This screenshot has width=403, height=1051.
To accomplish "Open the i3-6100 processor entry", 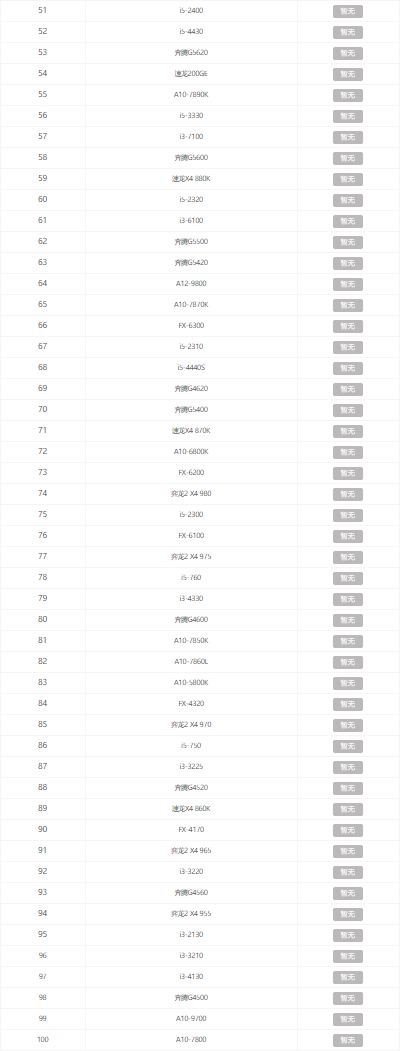I will tap(191, 221).
